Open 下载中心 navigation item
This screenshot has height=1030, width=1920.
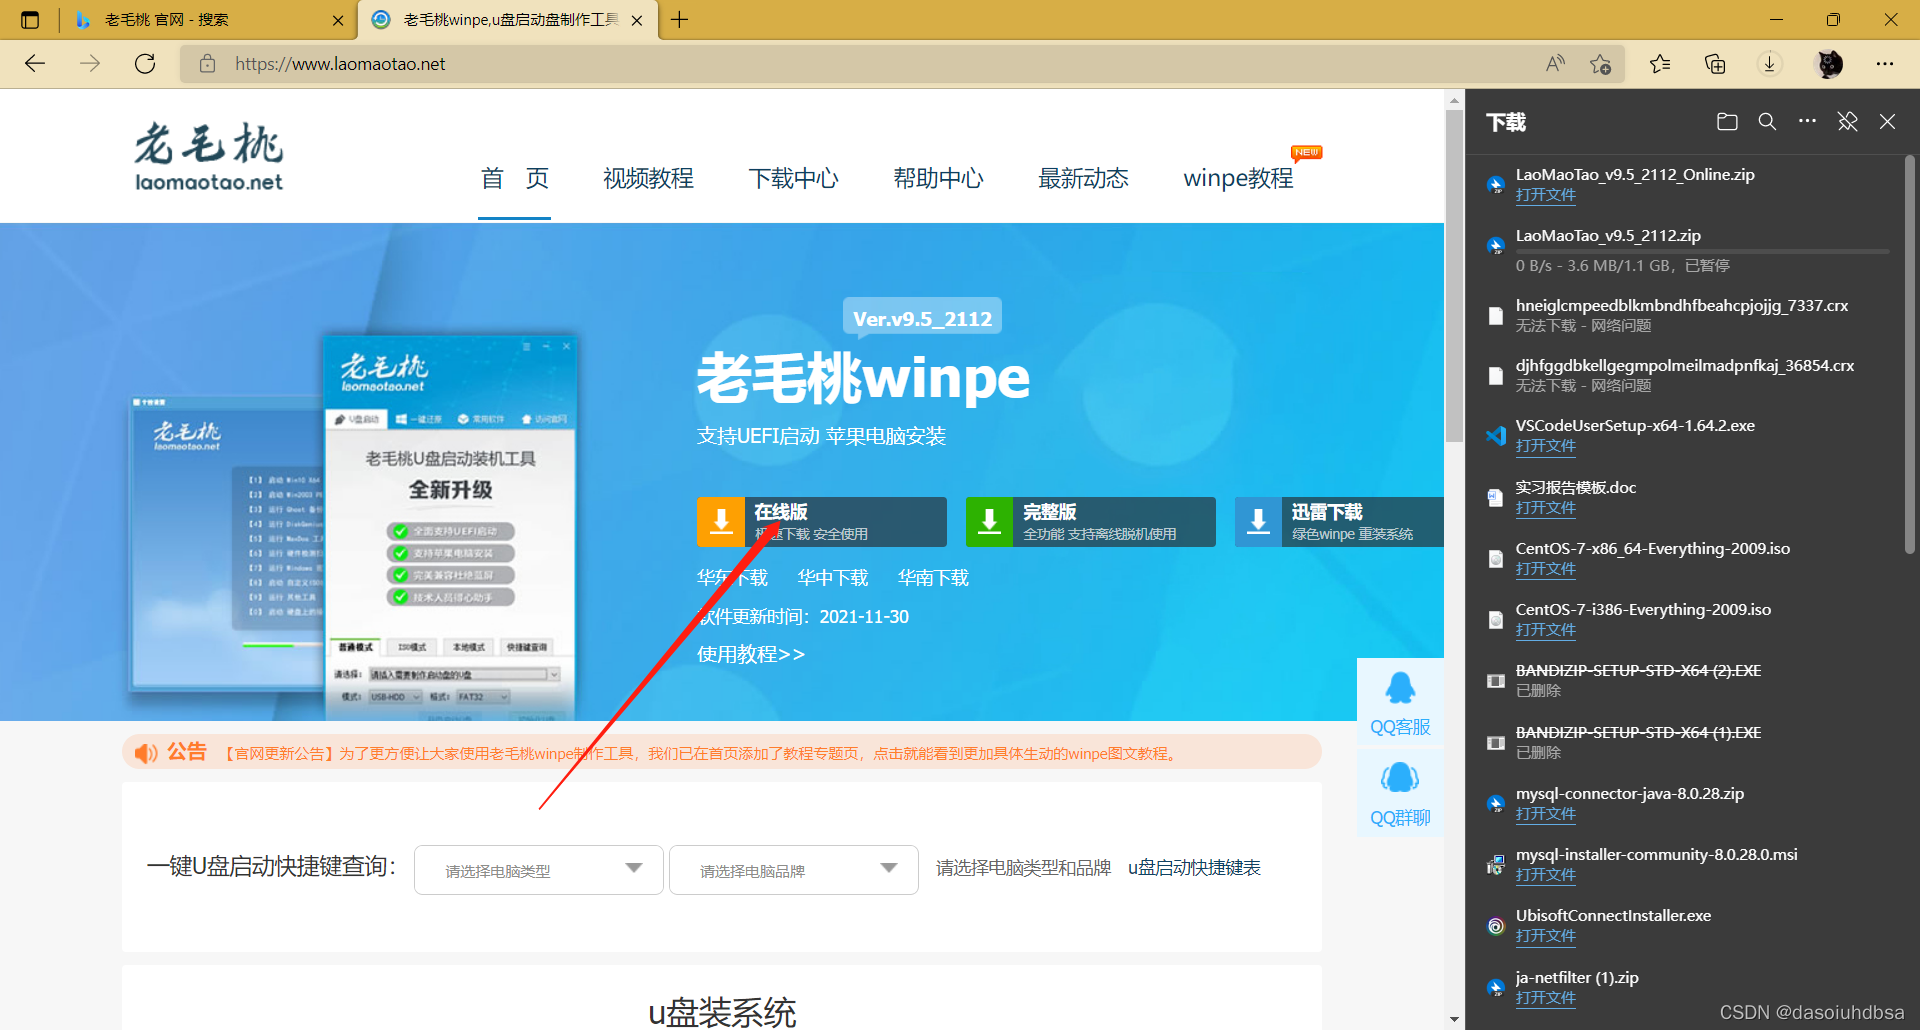coord(793,179)
